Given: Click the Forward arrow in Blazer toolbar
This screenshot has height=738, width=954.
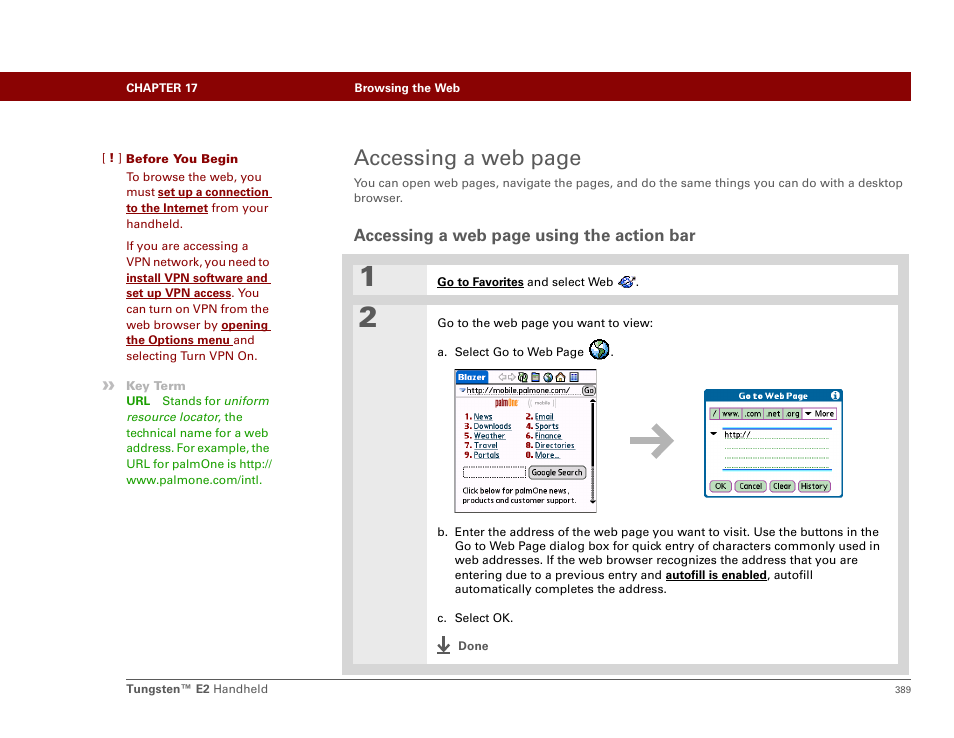Looking at the screenshot, I should click(x=512, y=377).
